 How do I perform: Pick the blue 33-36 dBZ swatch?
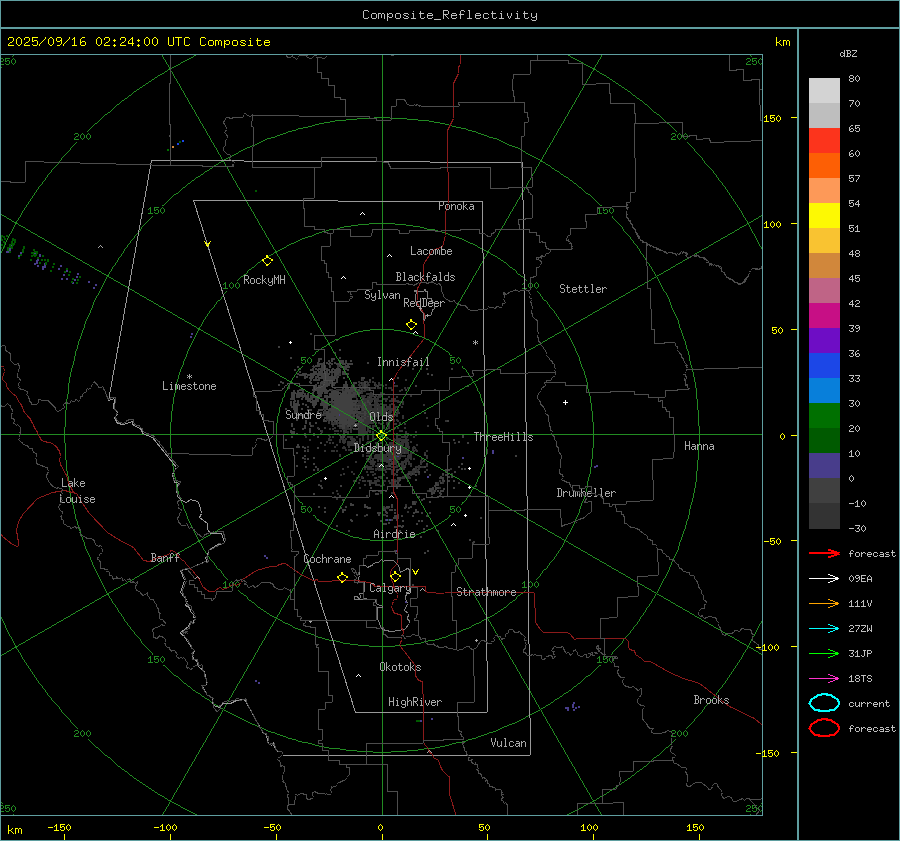[824, 366]
